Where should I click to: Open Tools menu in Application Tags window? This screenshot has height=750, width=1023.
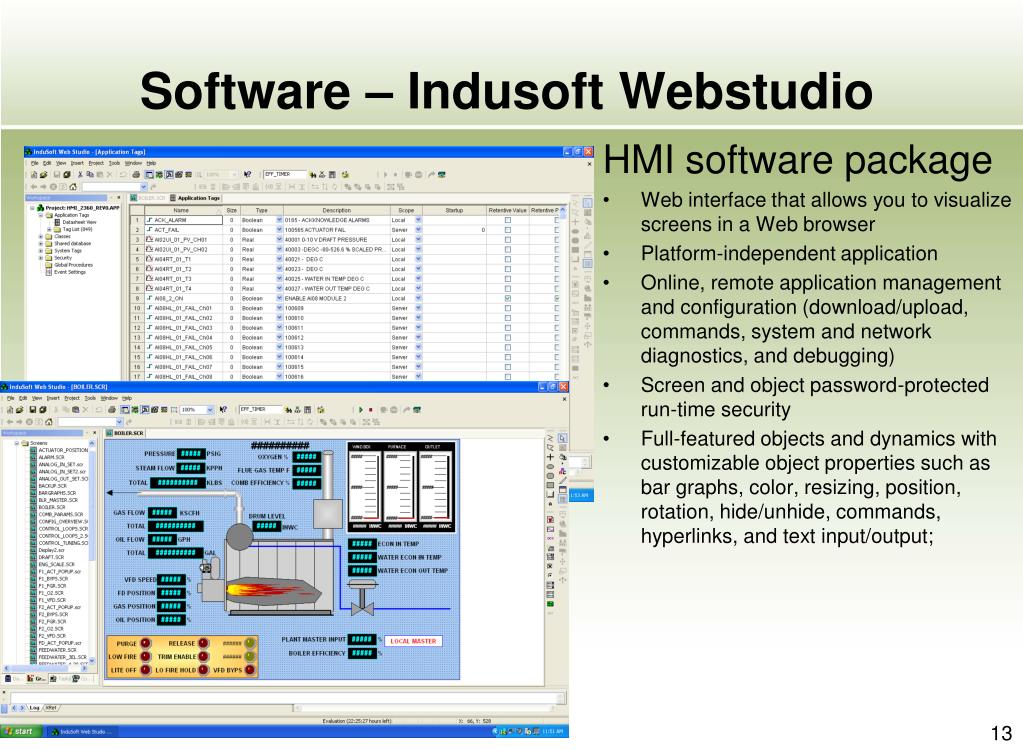(114, 163)
